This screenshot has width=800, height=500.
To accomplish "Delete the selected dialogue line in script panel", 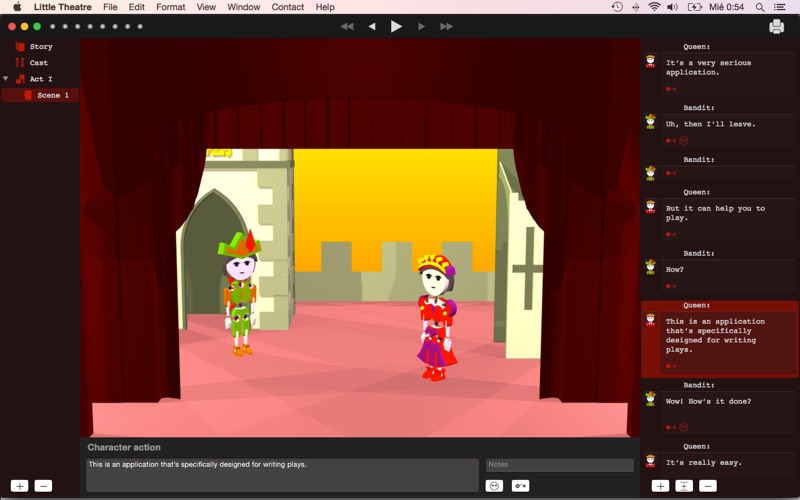I will tap(708, 486).
